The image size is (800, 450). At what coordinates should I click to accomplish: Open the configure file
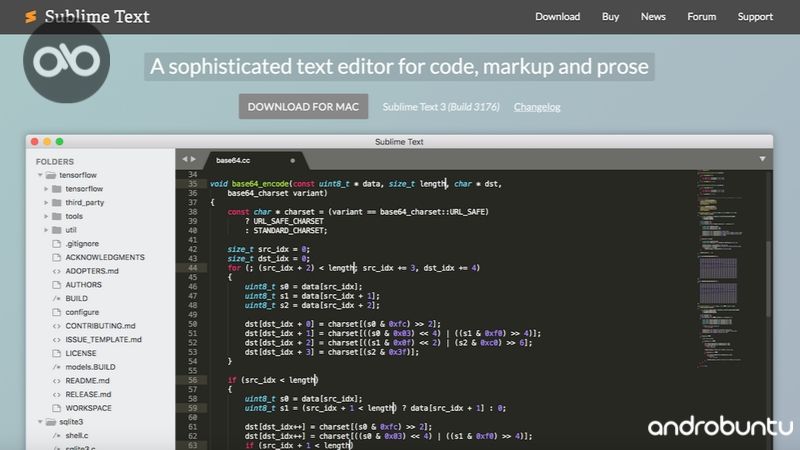point(82,312)
